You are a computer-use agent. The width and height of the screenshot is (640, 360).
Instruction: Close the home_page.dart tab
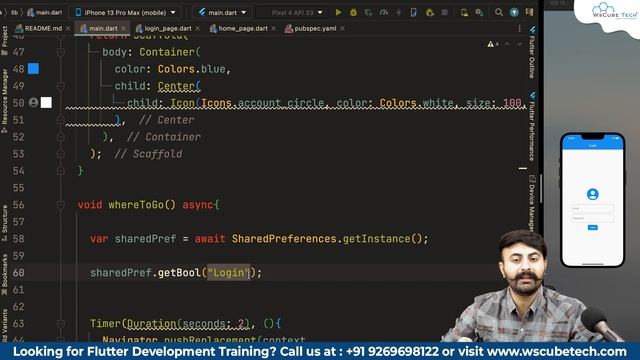273,28
